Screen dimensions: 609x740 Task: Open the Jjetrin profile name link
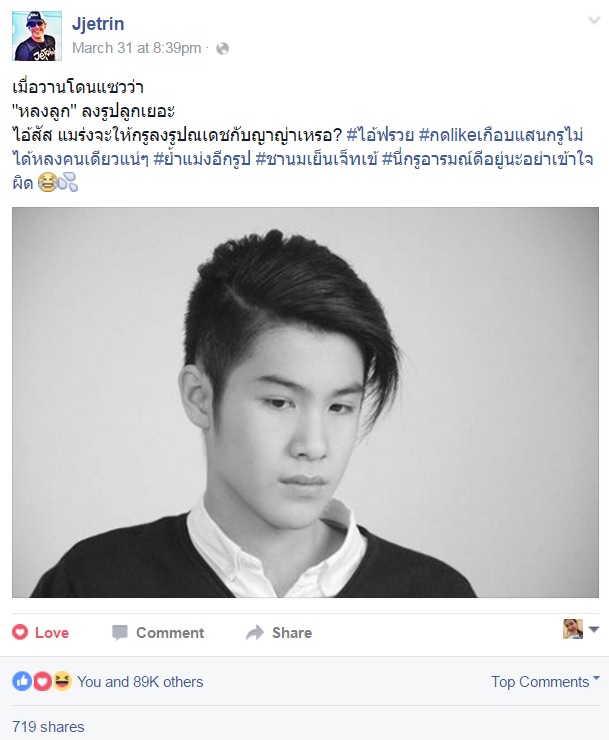coord(98,24)
